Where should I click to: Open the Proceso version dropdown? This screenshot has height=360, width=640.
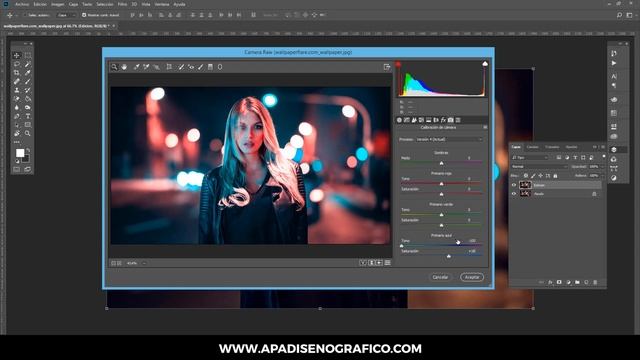(x=449, y=139)
